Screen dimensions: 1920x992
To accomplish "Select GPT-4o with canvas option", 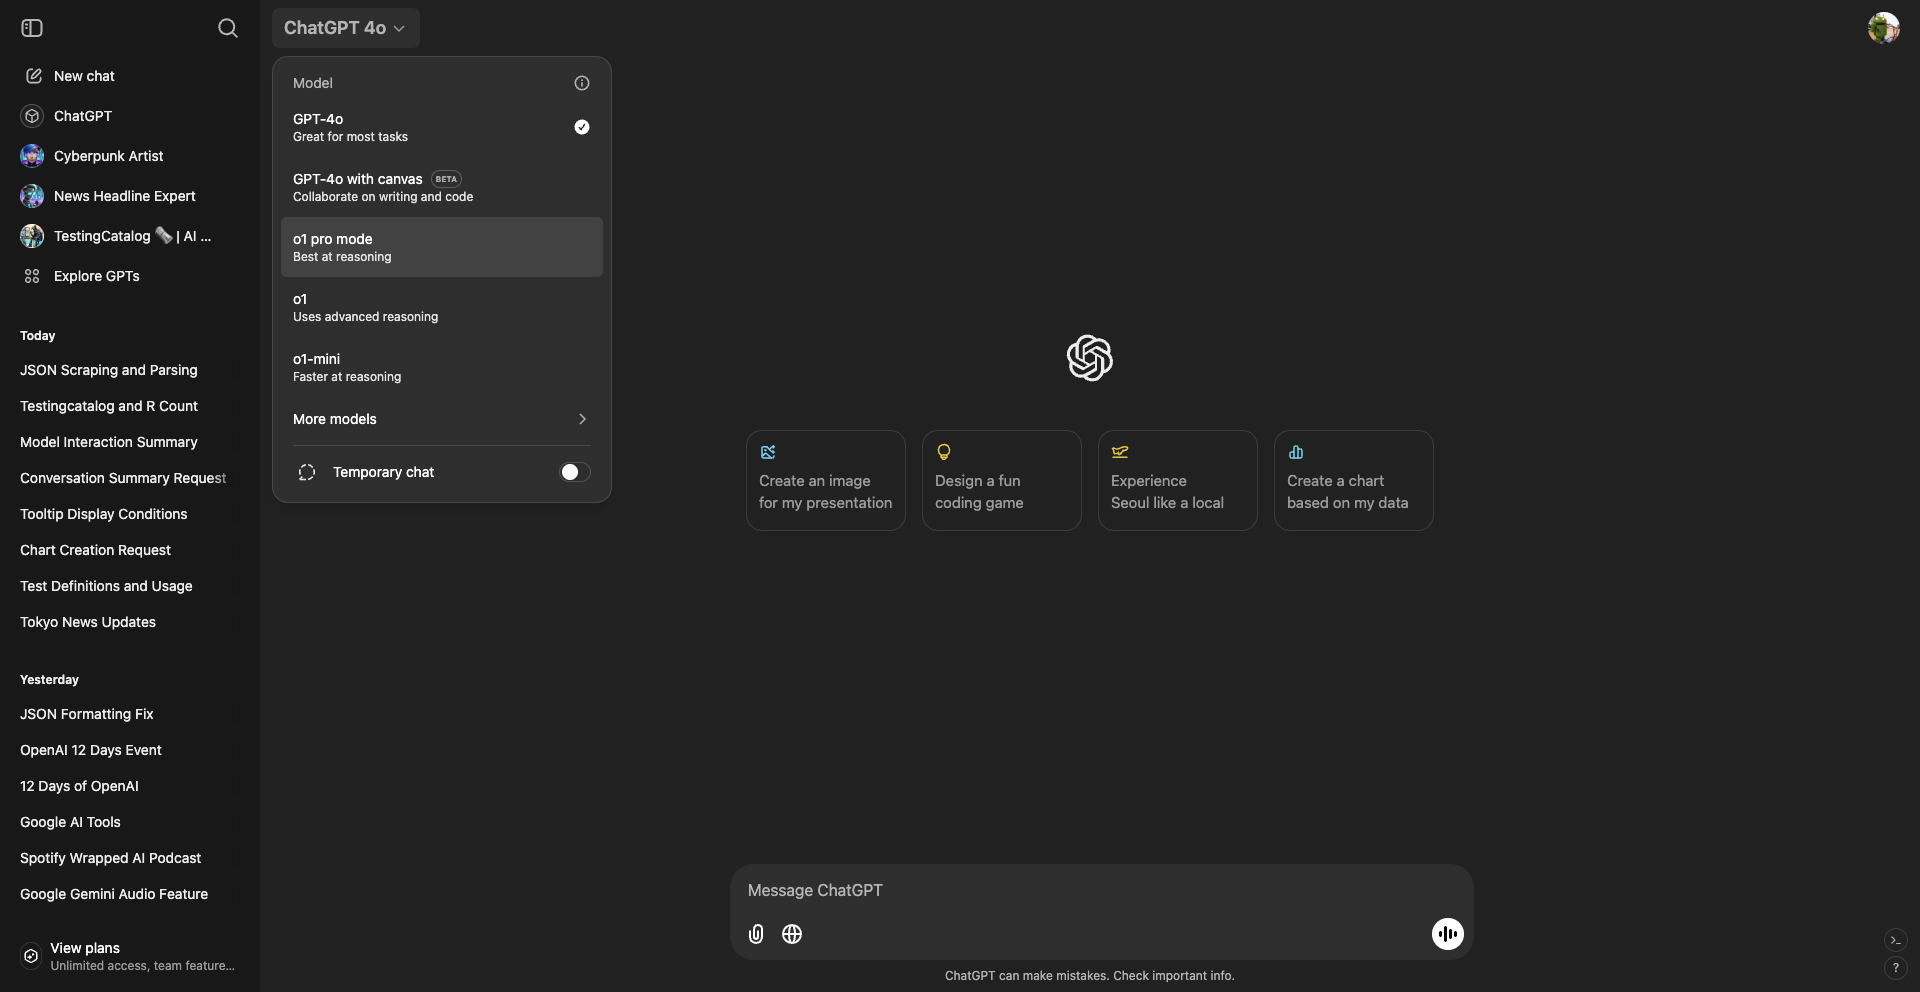I will click(442, 187).
